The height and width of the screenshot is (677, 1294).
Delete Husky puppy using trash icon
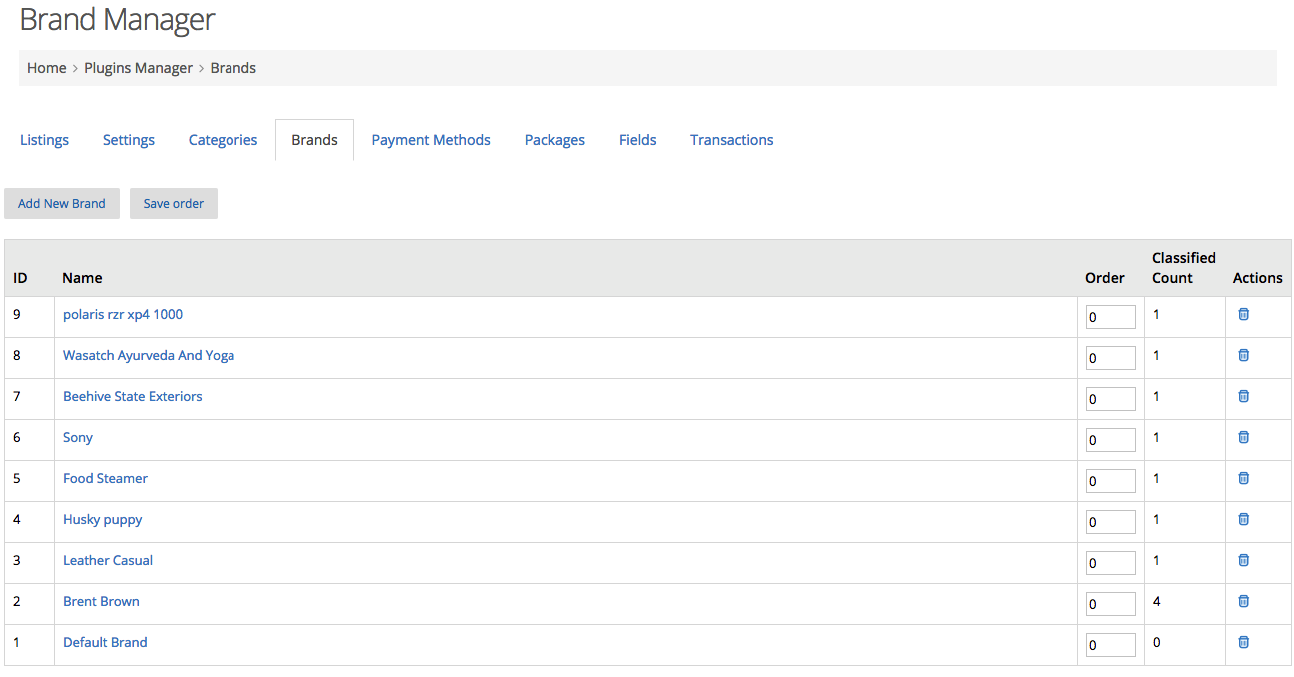click(1244, 519)
